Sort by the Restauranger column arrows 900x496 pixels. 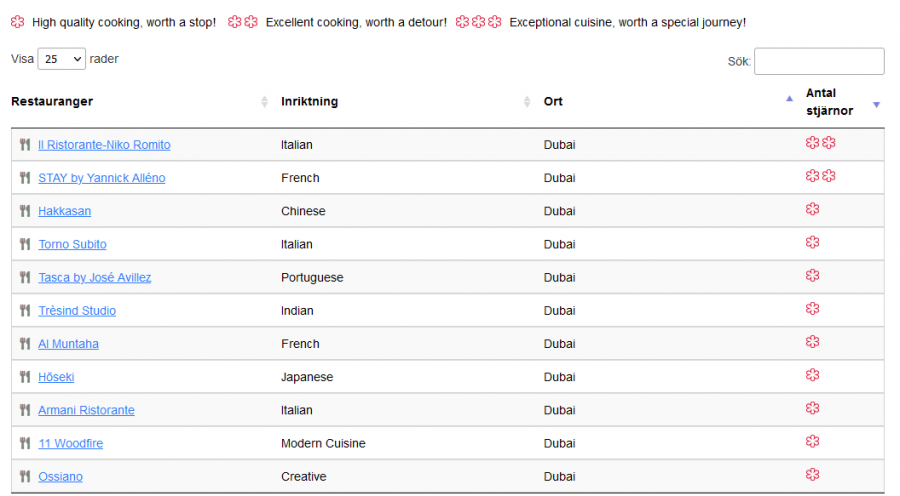click(x=264, y=102)
